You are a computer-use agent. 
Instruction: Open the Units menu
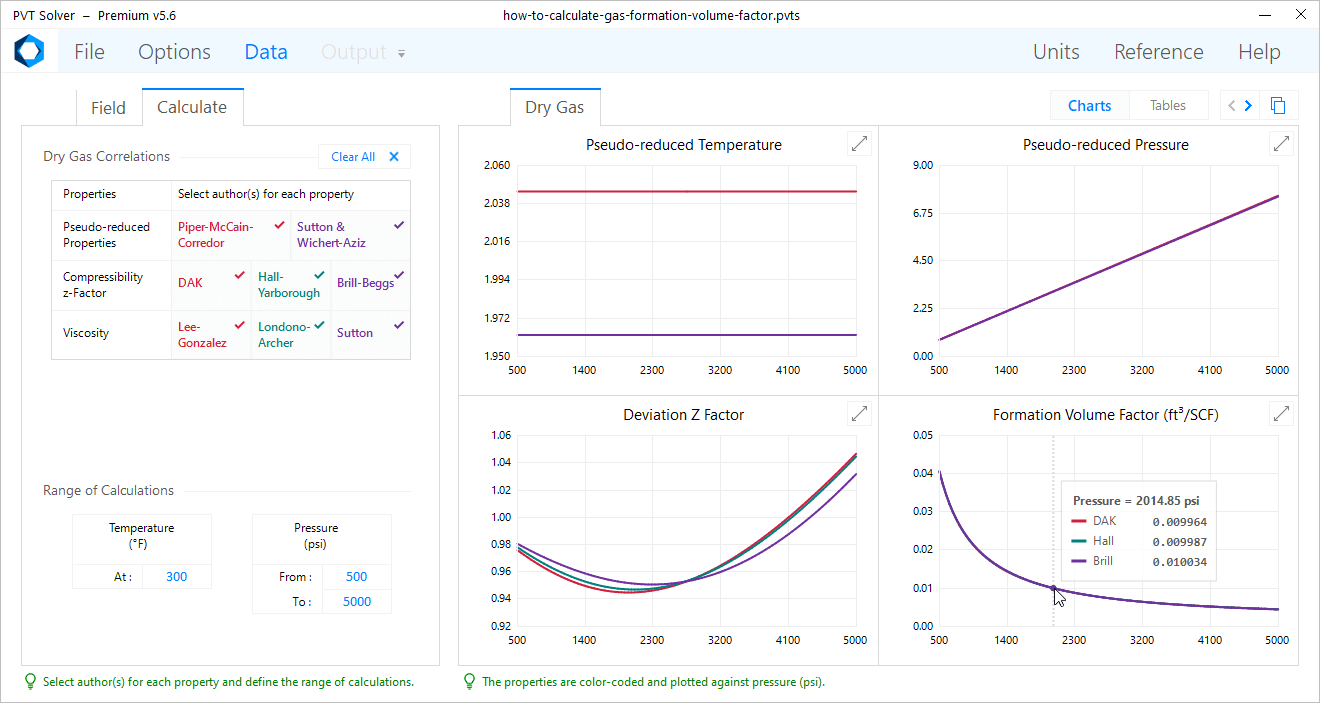pyautogui.click(x=1056, y=53)
